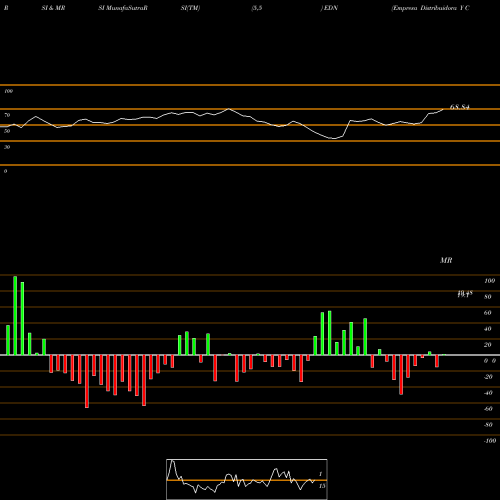The image size is (500, 500).
Task: Click the 'MR' panel title
Action: tap(446, 260)
